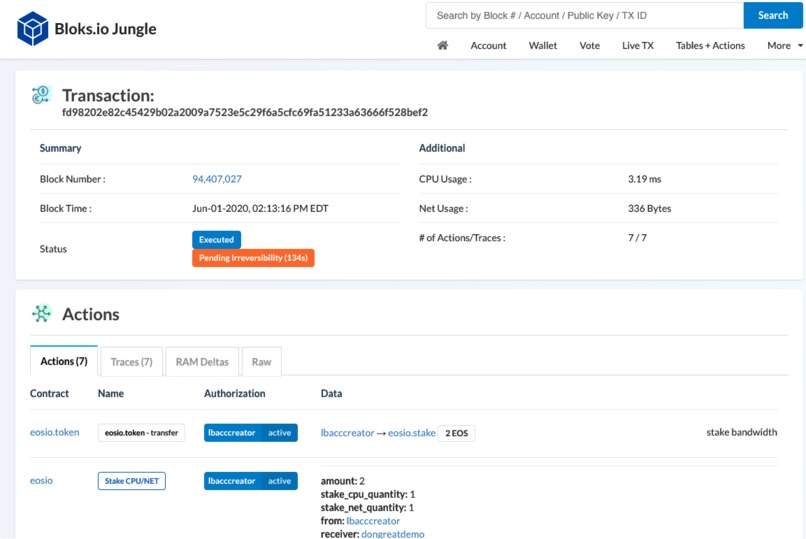Open the sender lbacccreator link in transfer data
The height and width of the screenshot is (539, 806).
347,433
